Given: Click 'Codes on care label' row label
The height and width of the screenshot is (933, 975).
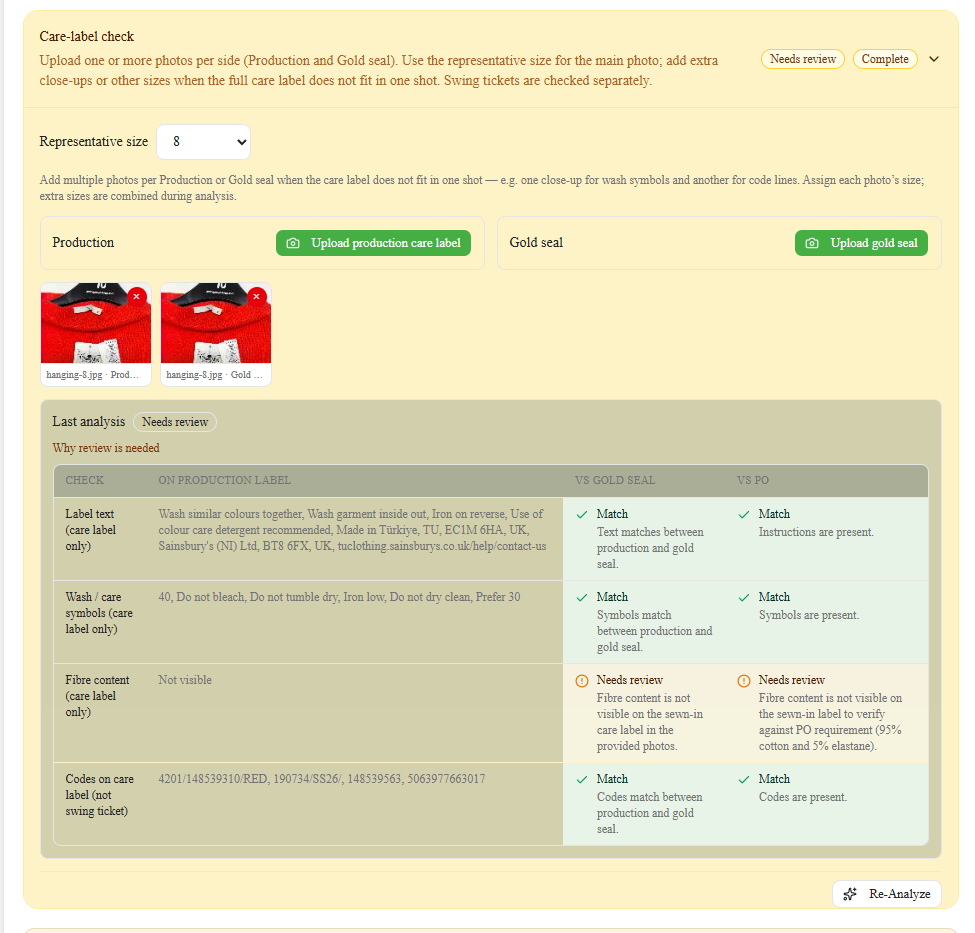Looking at the screenshot, I should pyautogui.click(x=99, y=795).
